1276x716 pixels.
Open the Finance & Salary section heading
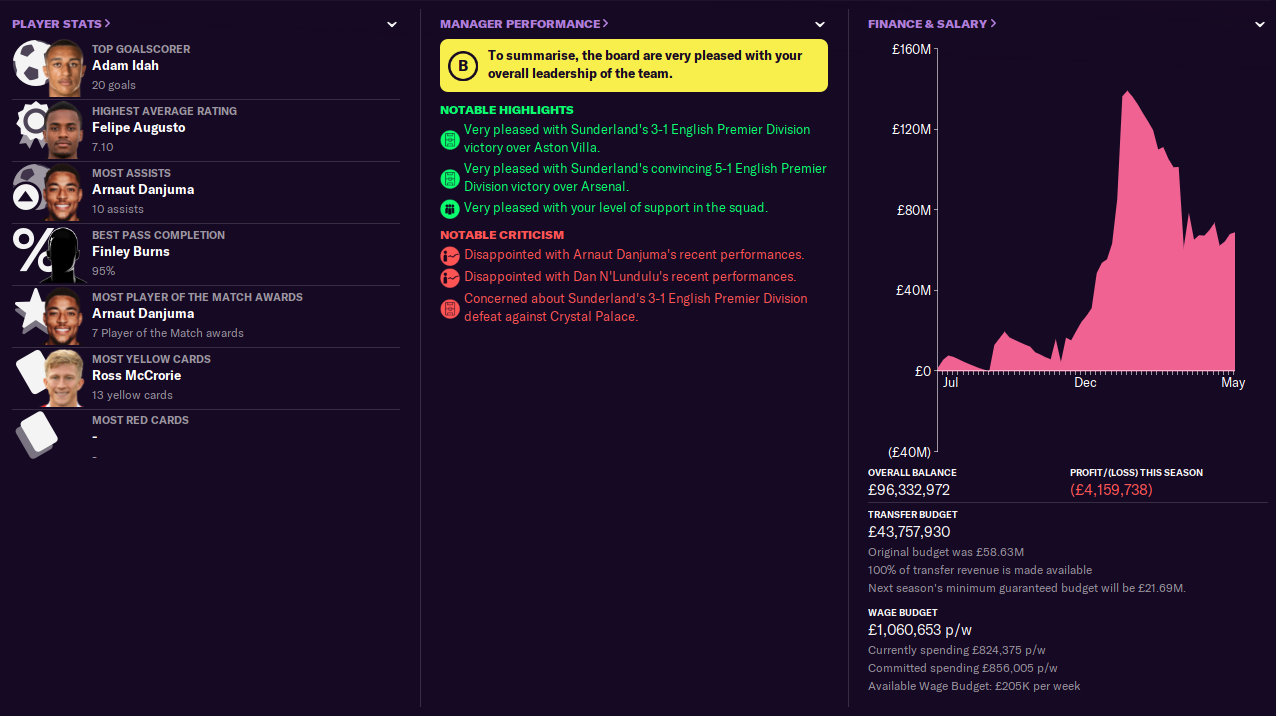pyautogui.click(x=932, y=23)
